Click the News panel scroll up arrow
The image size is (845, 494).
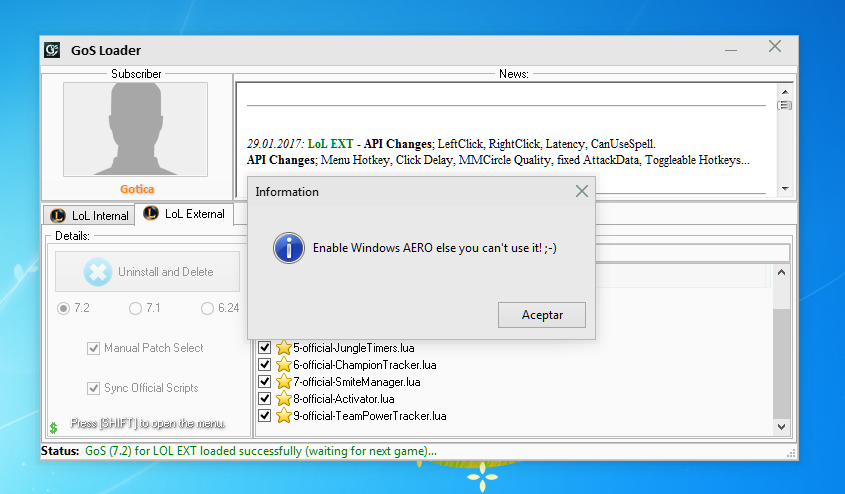tap(785, 92)
